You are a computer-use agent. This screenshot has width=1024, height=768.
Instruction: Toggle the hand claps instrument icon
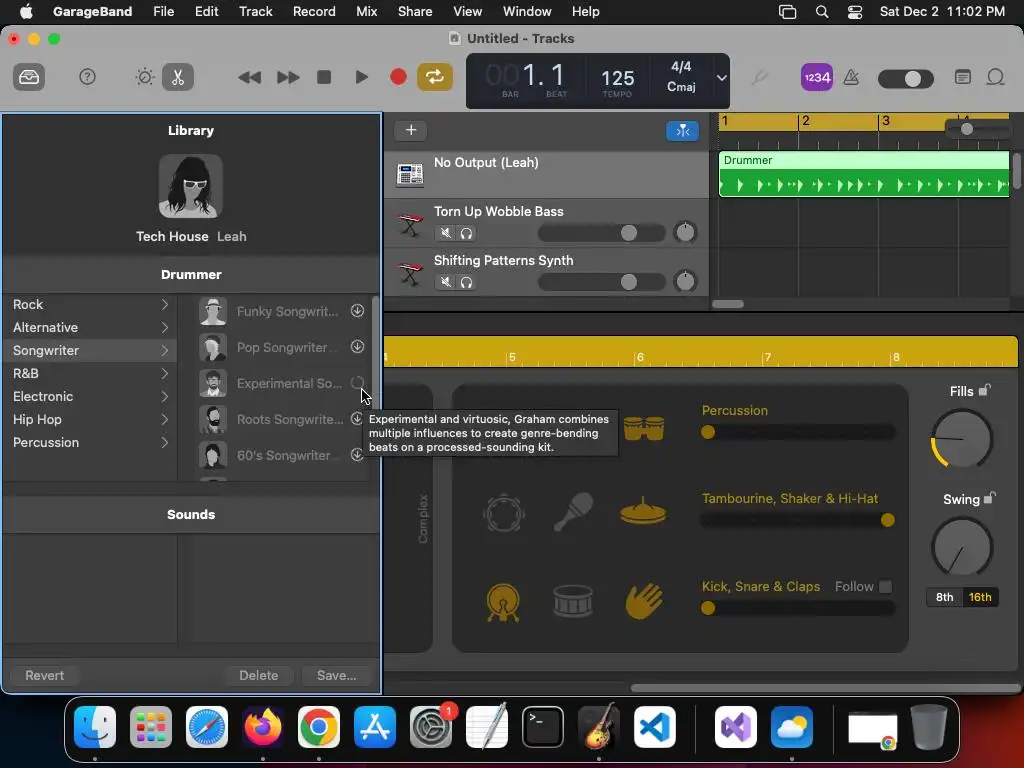pyautogui.click(x=644, y=600)
